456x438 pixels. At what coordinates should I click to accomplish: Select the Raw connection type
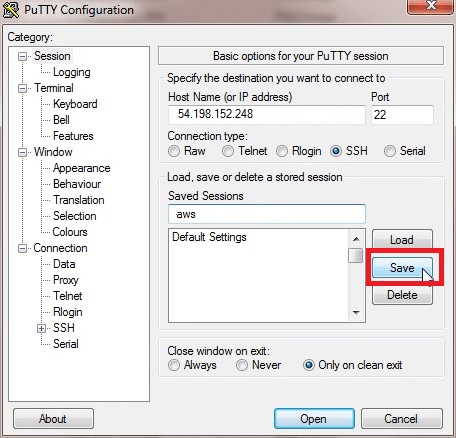[x=174, y=151]
